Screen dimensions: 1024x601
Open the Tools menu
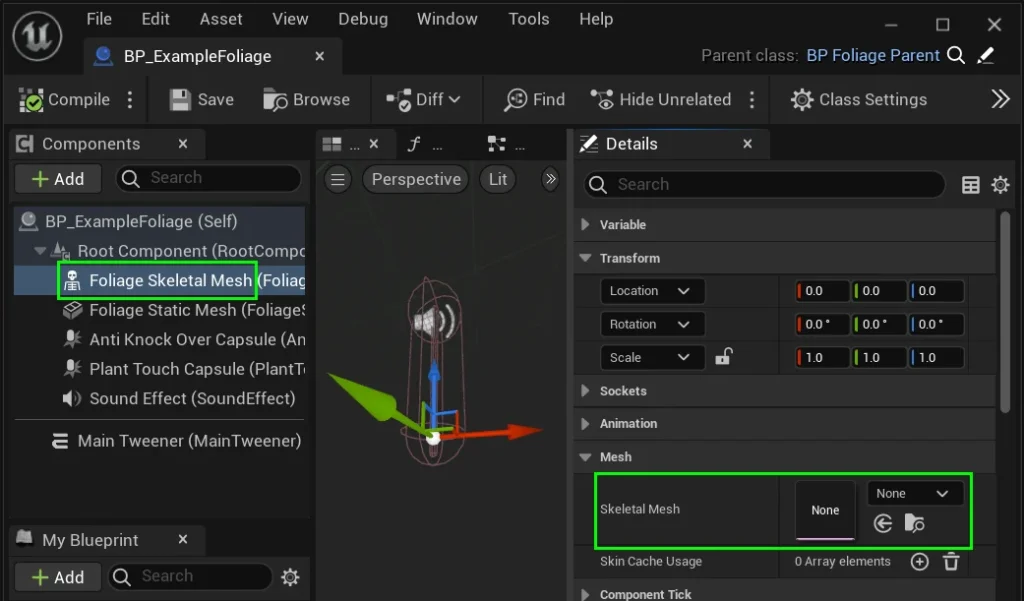(x=528, y=19)
